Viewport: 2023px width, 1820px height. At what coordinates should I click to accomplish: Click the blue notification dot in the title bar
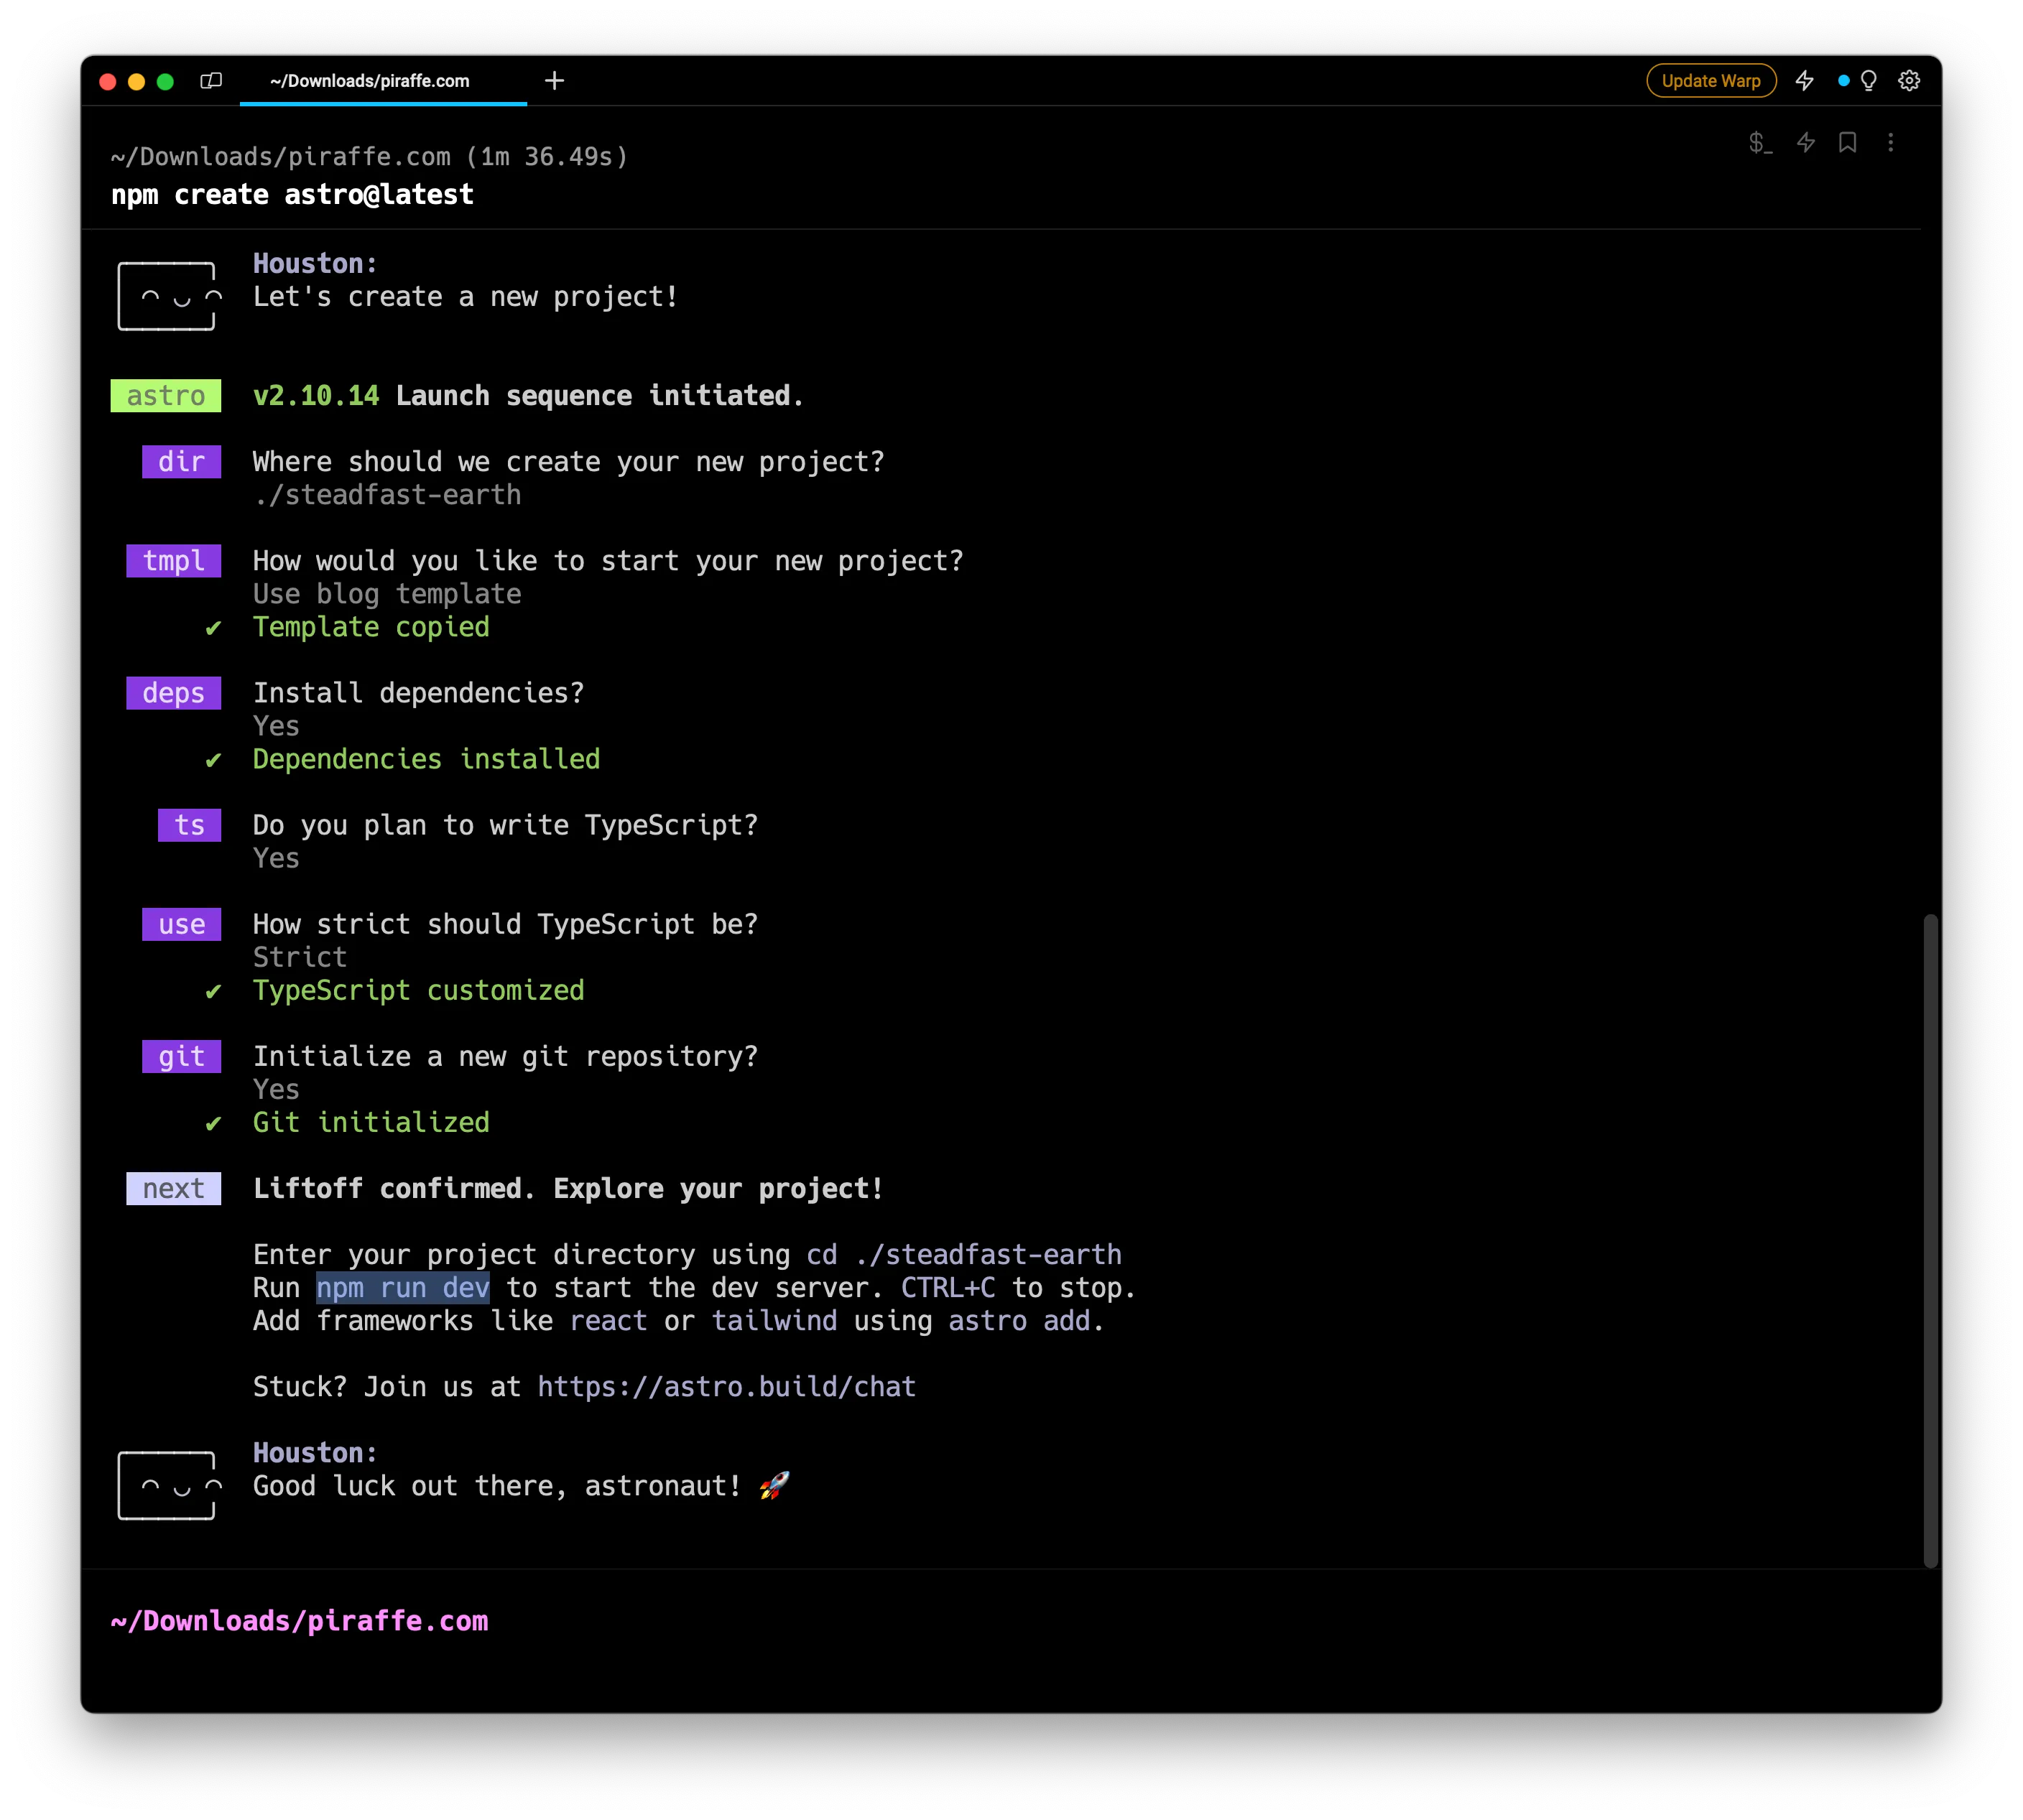(1844, 81)
